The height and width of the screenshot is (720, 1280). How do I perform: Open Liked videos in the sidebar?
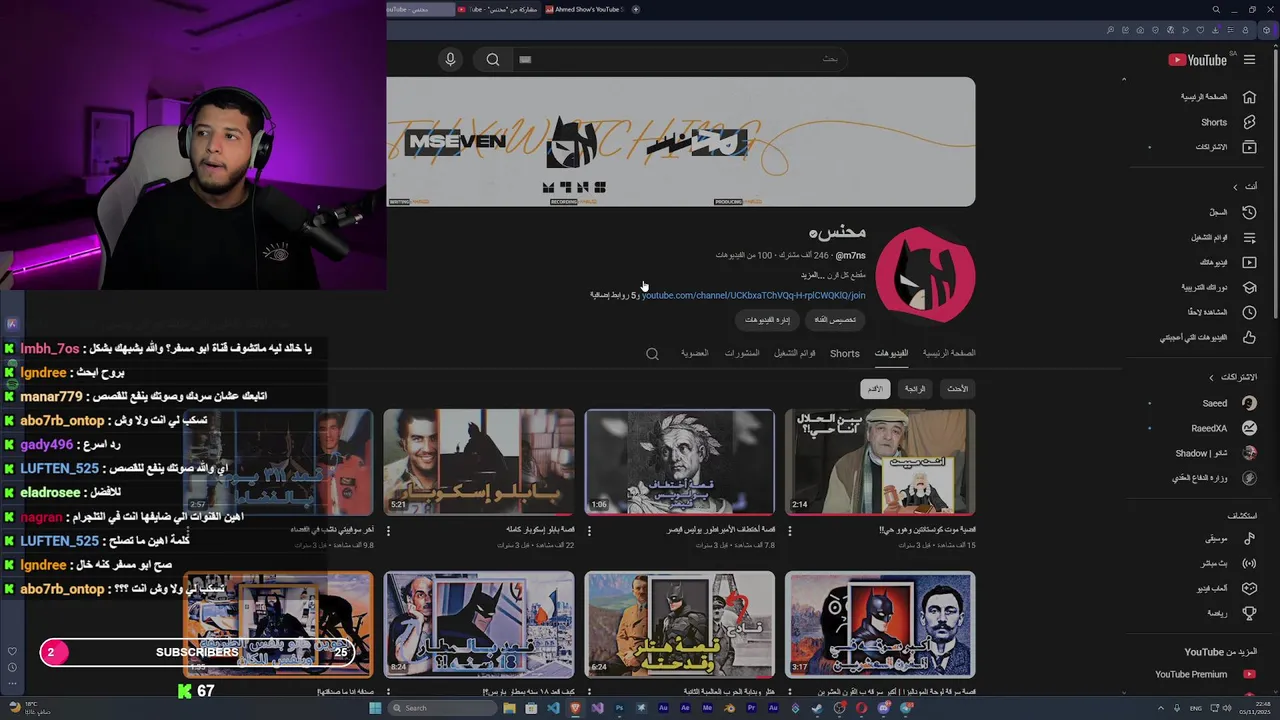click(x=1207, y=338)
